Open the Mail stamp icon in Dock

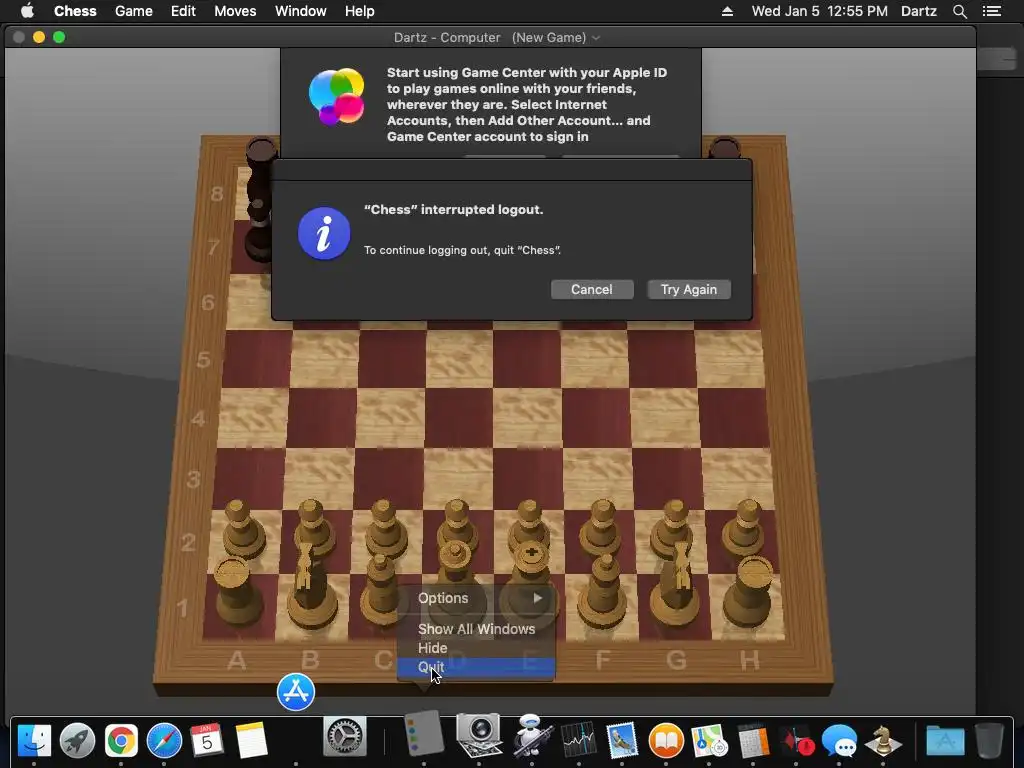pyautogui.click(x=622, y=741)
